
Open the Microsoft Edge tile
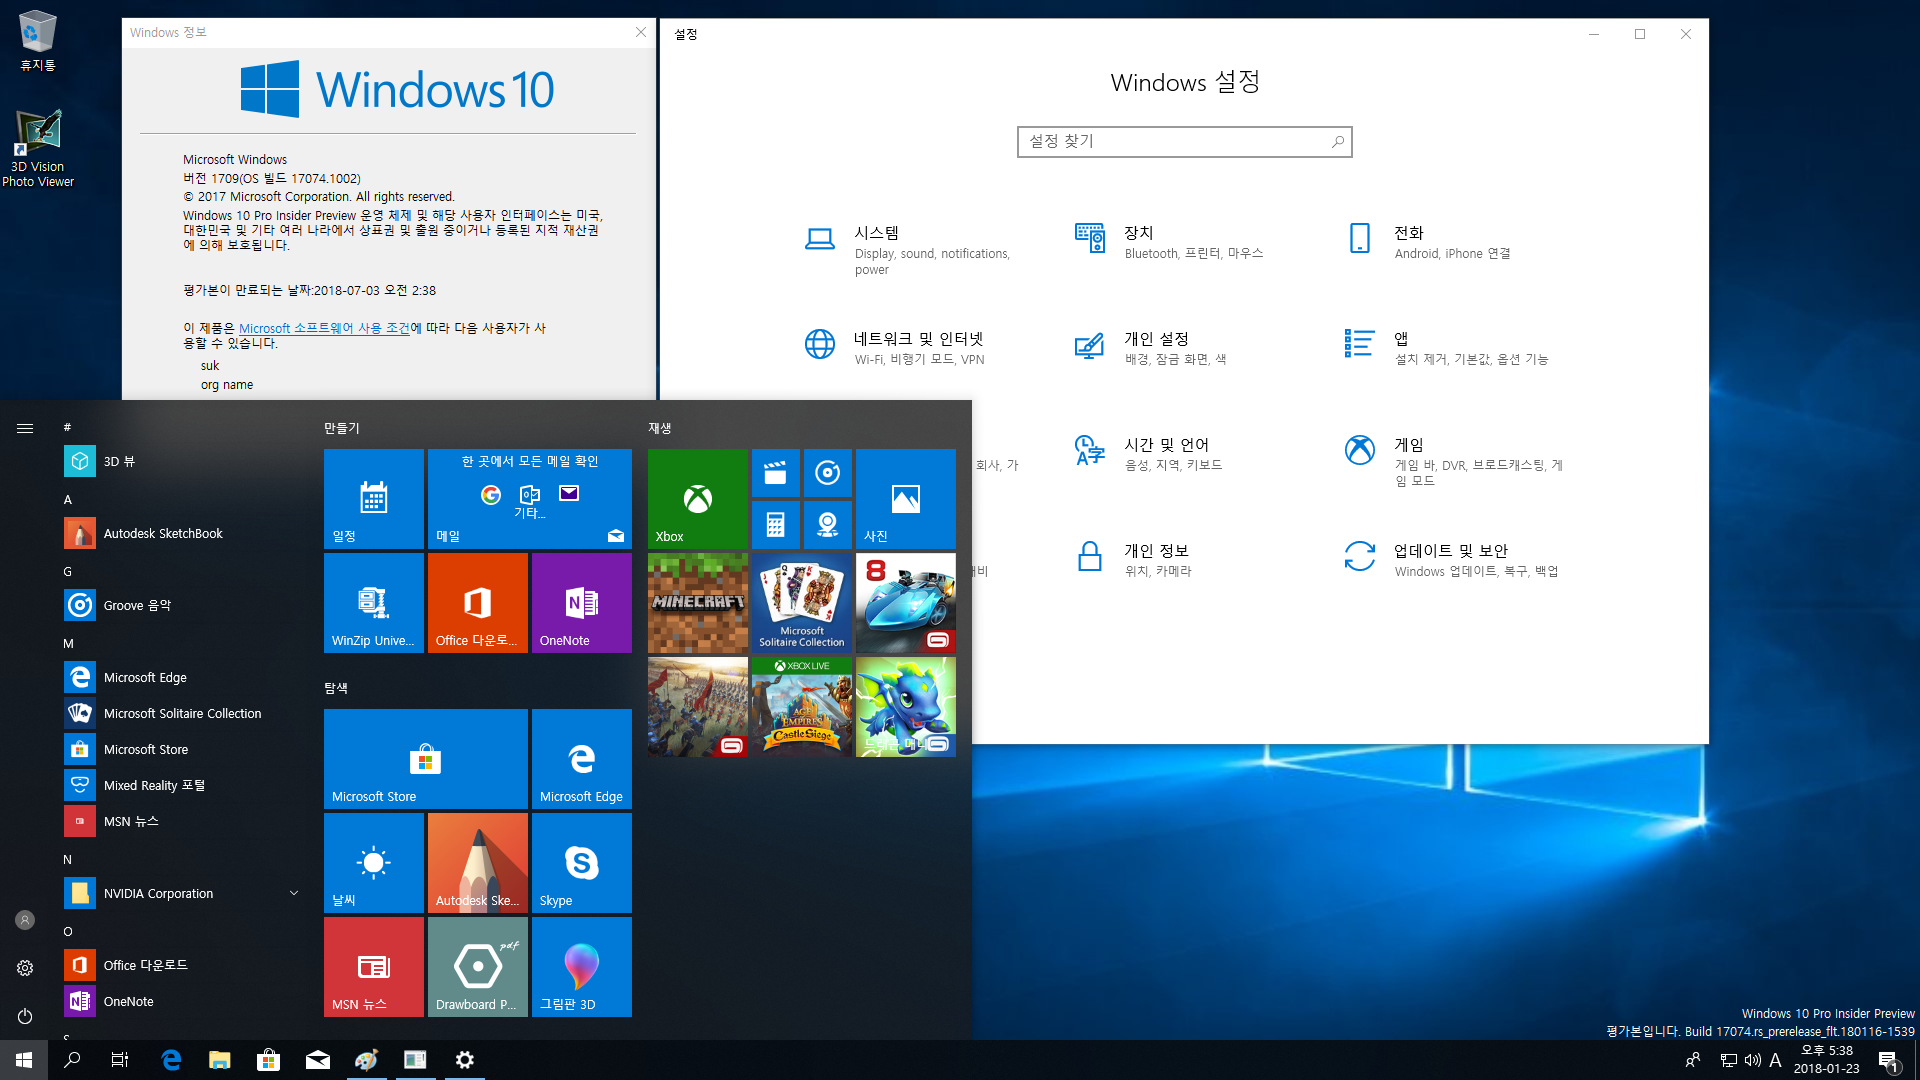pyautogui.click(x=582, y=759)
